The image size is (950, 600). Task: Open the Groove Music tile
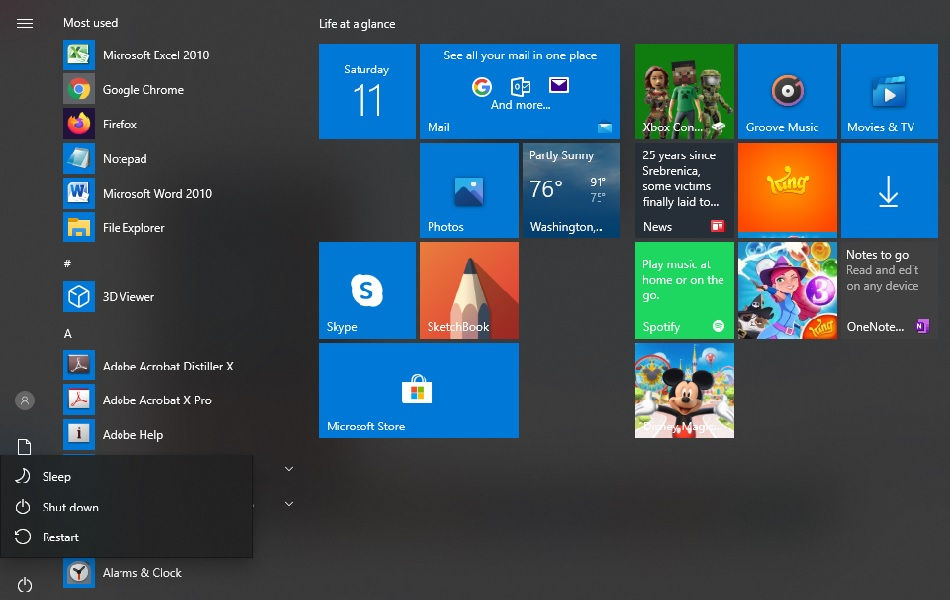787,92
